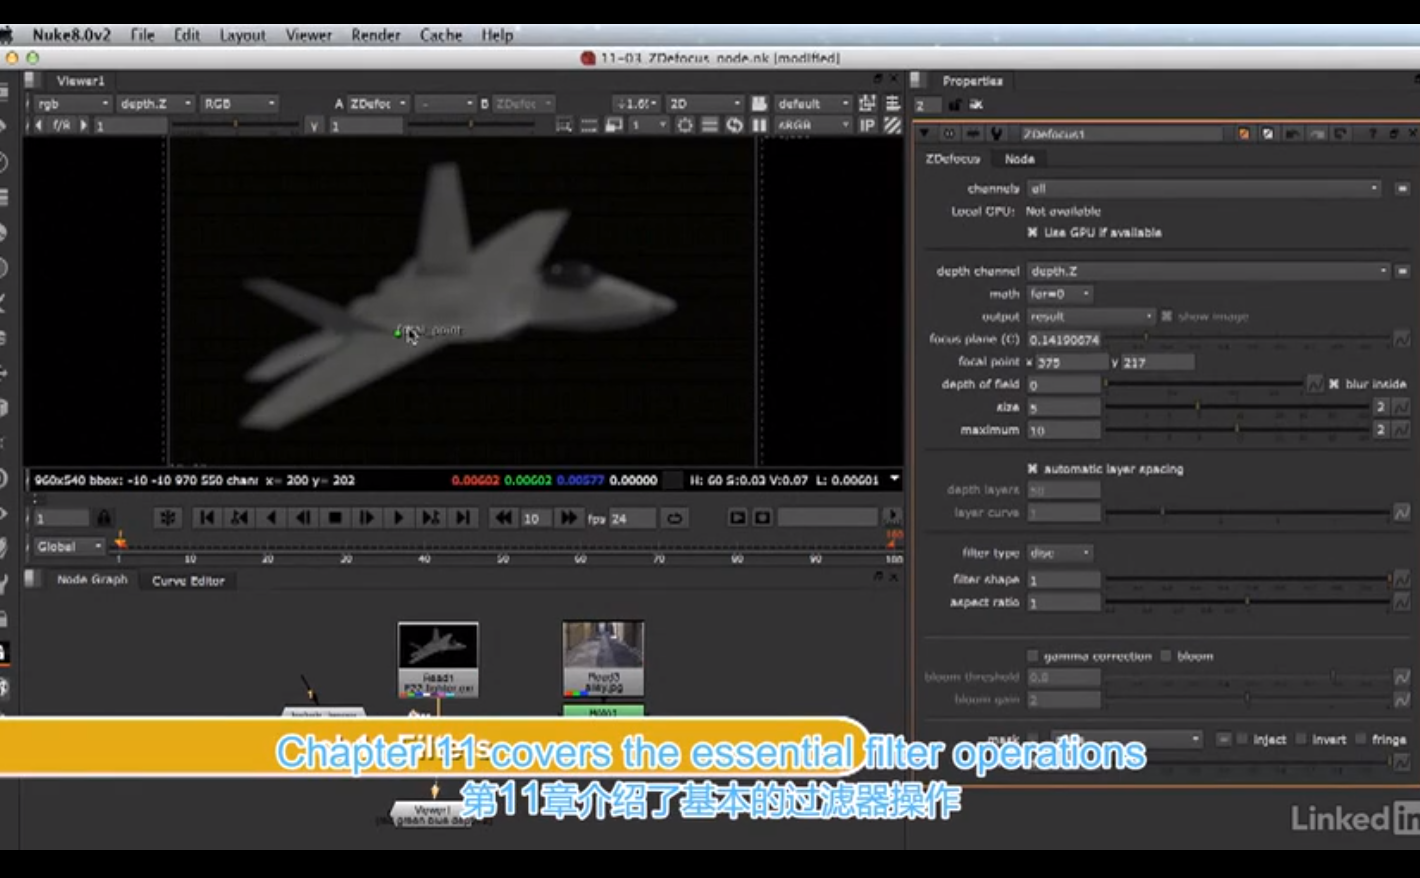1420x878 pixels.
Task: Skip backward by 10 frames
Action: click(x=503, y=518)
